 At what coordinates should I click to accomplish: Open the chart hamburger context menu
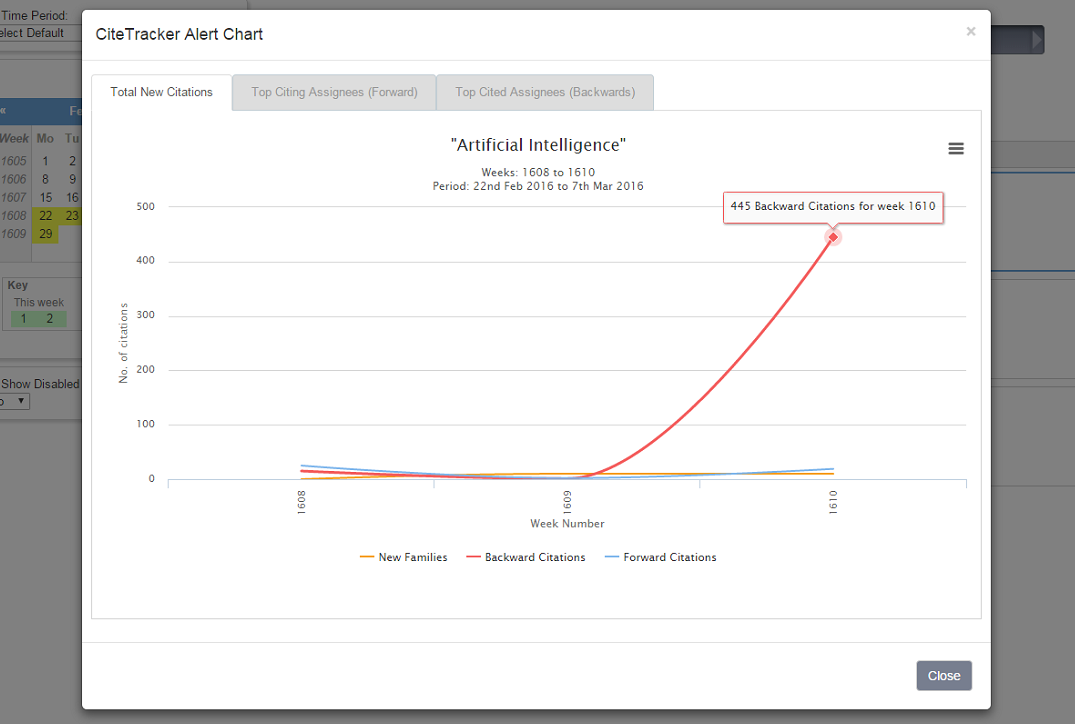(956, 148)
